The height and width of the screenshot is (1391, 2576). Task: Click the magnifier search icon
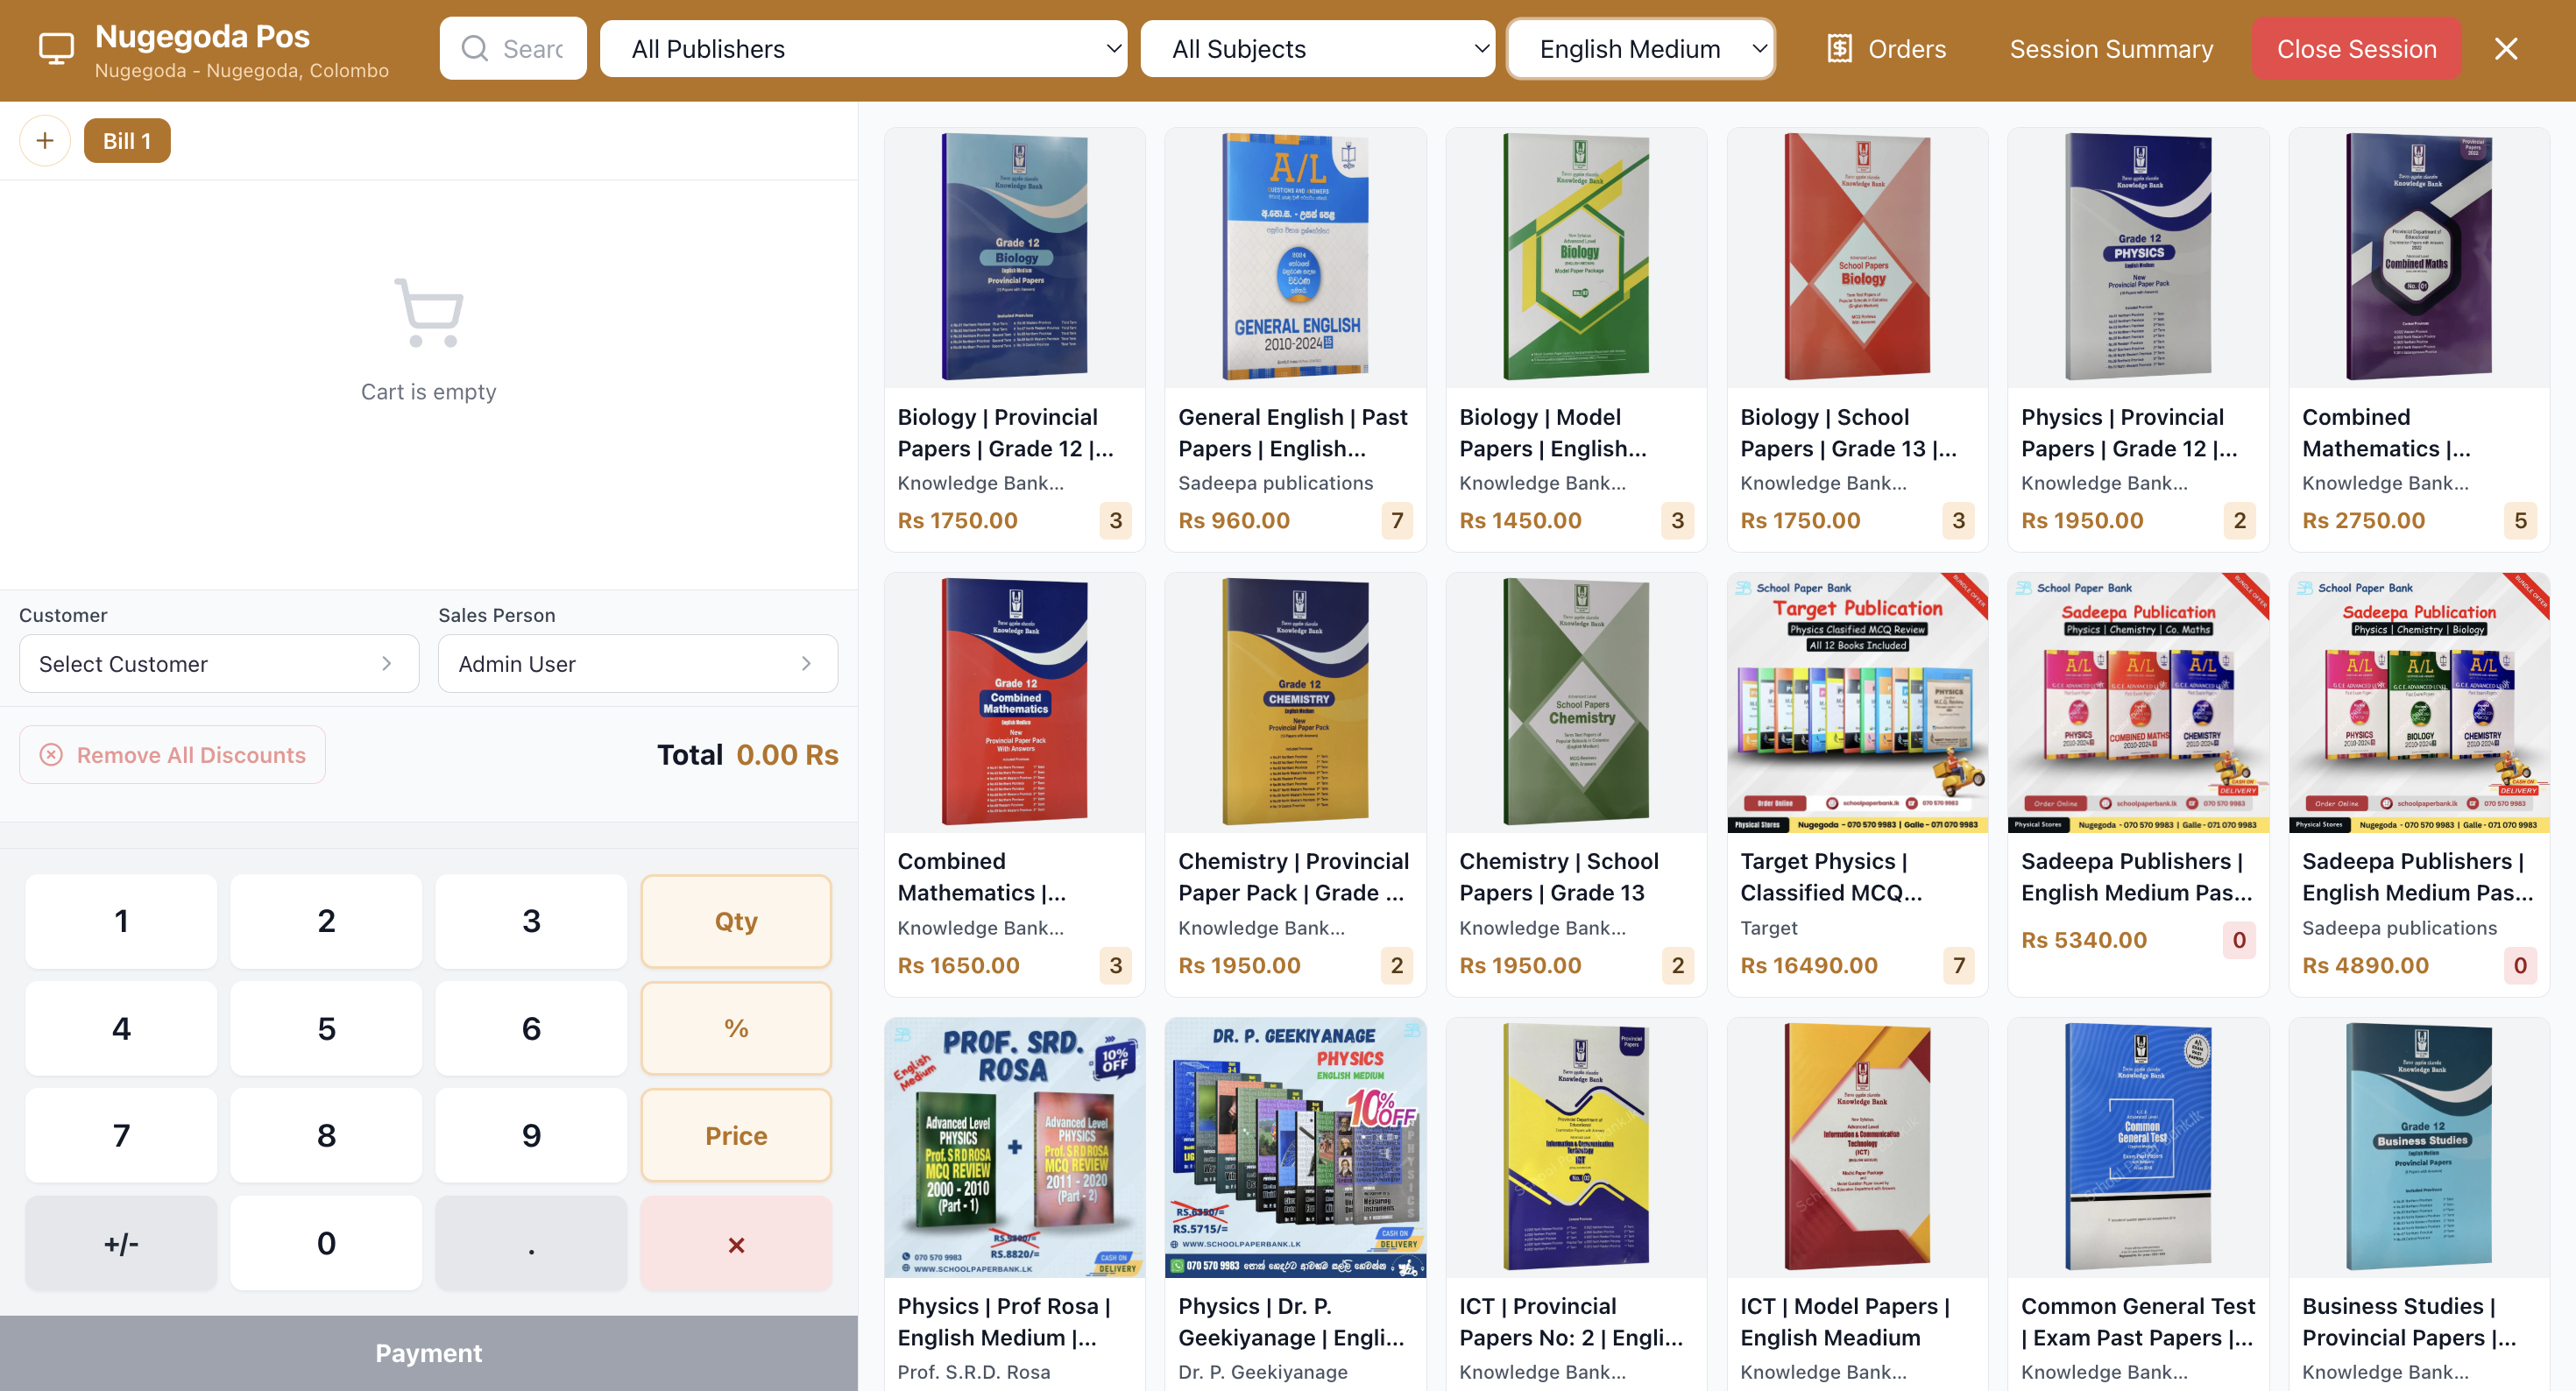[x=475, y=49]
